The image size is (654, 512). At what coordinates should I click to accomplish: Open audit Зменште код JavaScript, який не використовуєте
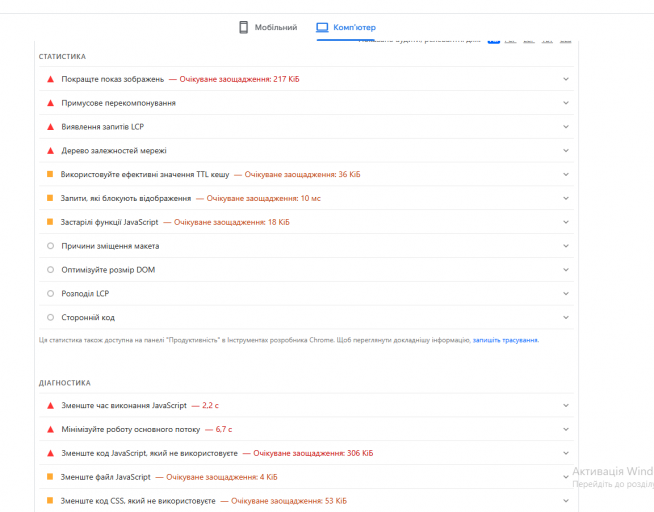tap(149, 453)
